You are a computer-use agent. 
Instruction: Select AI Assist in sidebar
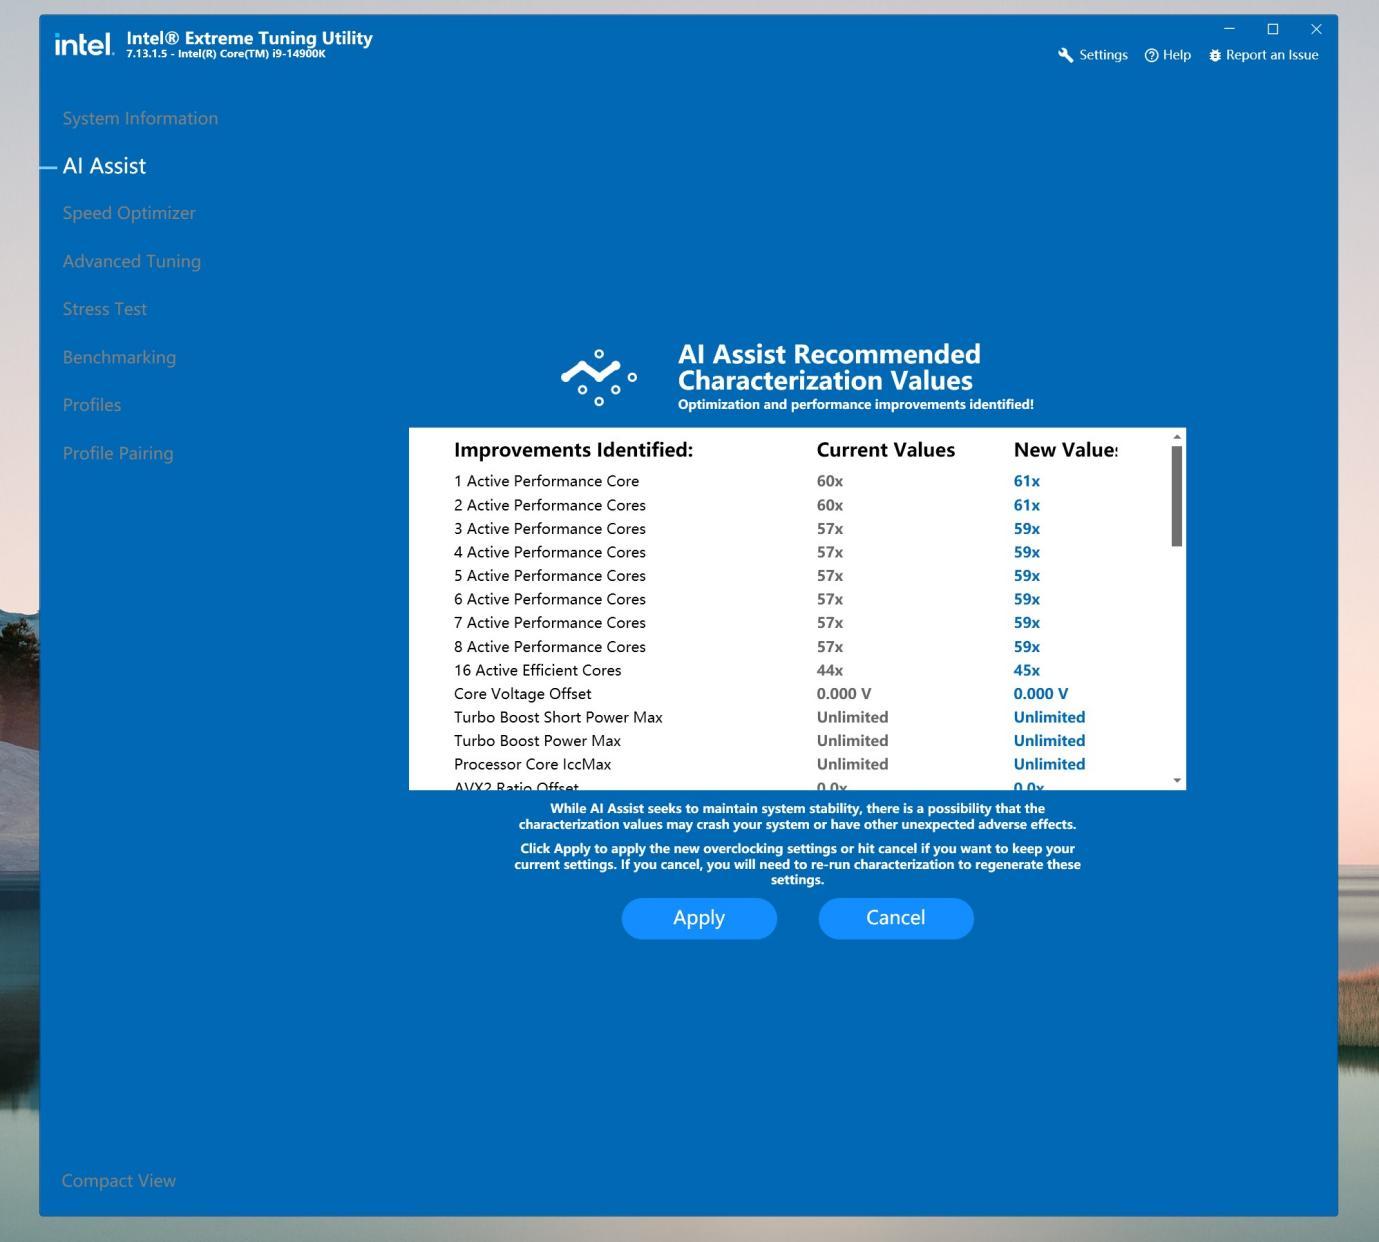[104, 166]
